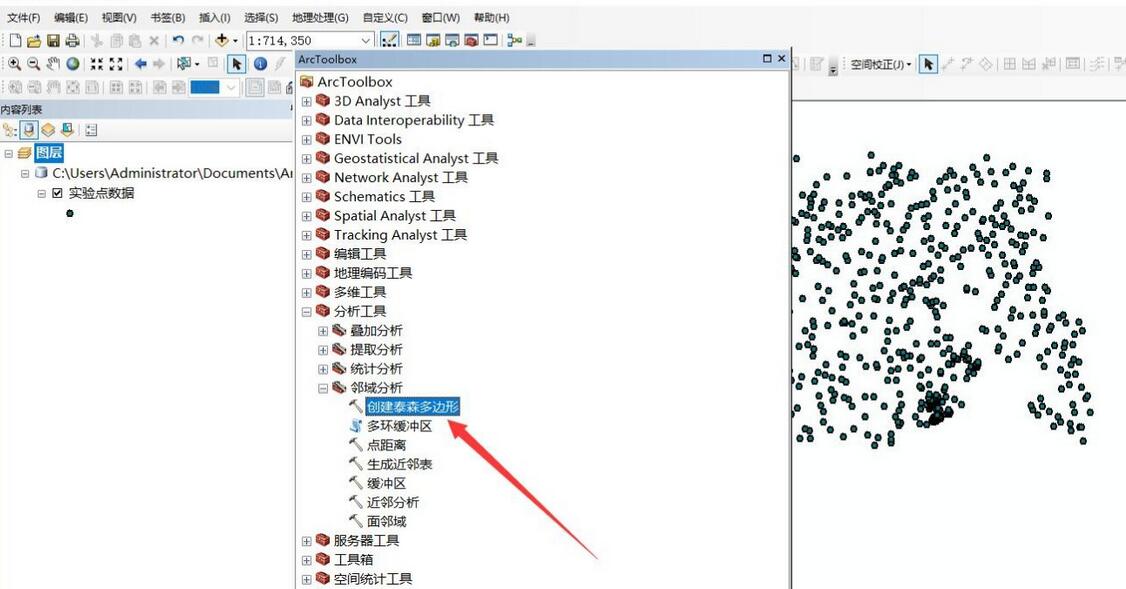
Task: Collapse the 图层 data frame
Action: 9,153
